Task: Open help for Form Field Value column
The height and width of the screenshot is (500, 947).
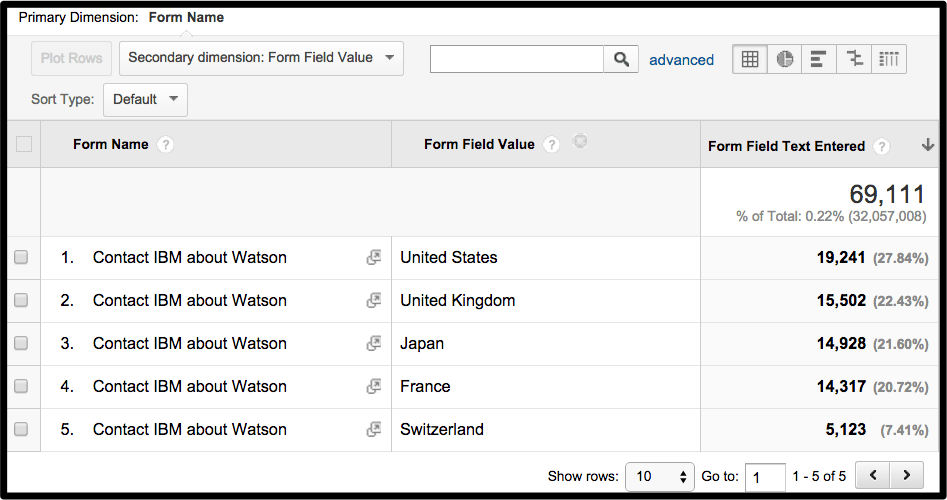Action: point(551,145)
